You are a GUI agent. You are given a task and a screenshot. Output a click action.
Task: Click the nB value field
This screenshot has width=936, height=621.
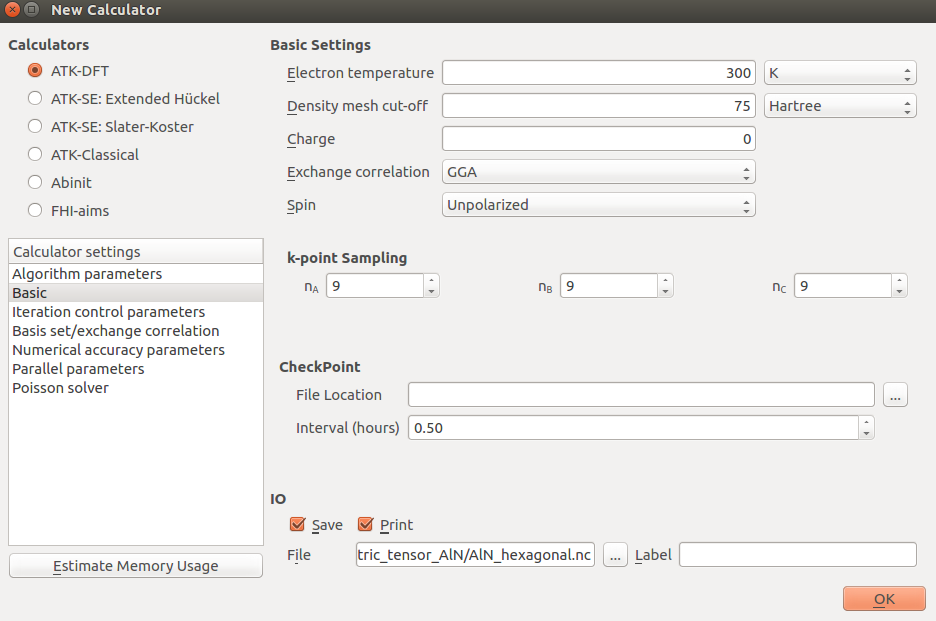tap(609, 285)
